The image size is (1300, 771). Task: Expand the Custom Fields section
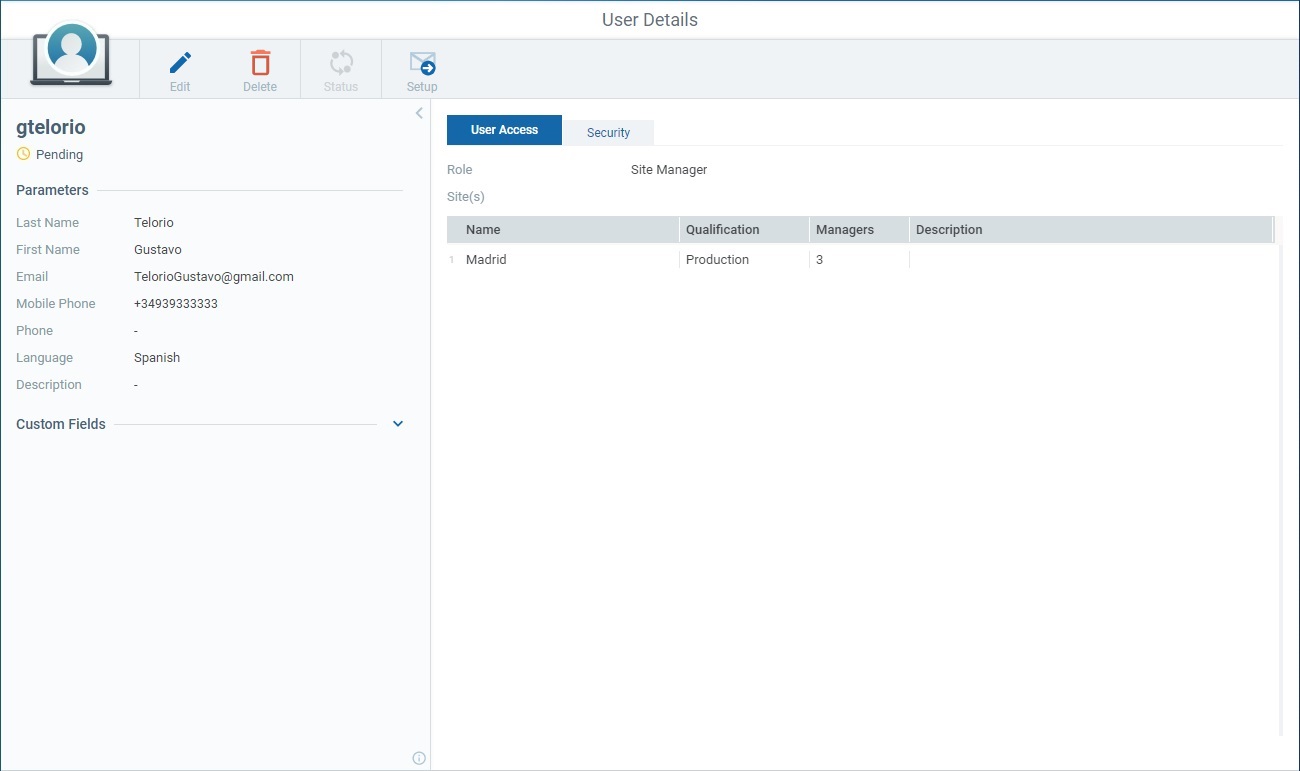click(398, 424)
